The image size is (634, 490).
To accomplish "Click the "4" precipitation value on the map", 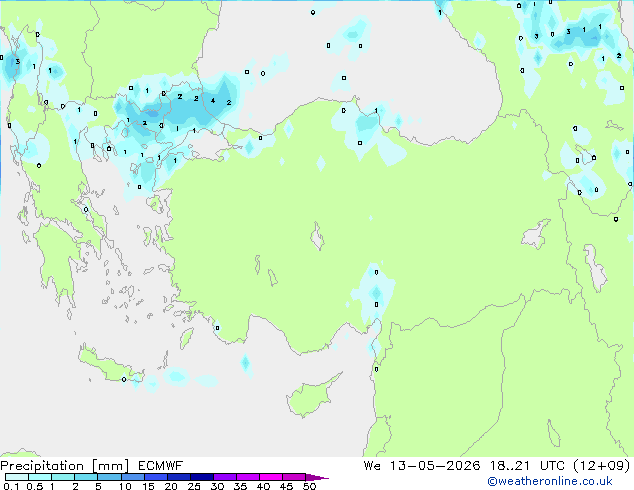I will click(213, 101).
